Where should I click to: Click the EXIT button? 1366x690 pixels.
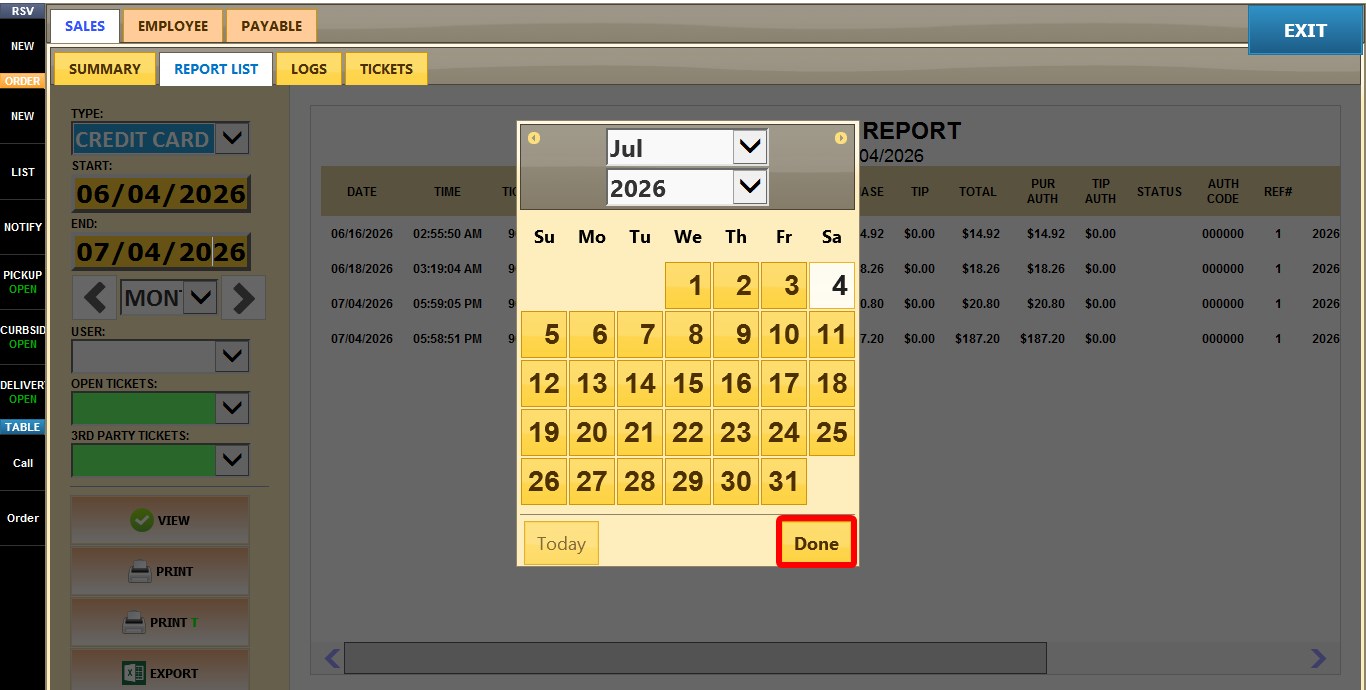point(1305,31)
